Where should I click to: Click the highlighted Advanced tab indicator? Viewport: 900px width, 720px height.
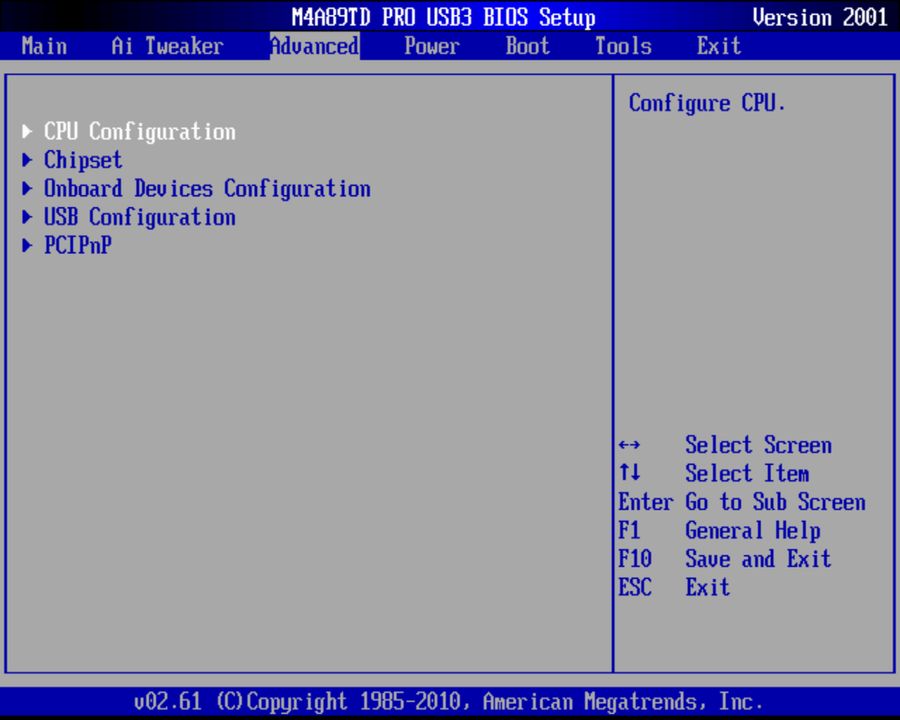tap(314, 46)
